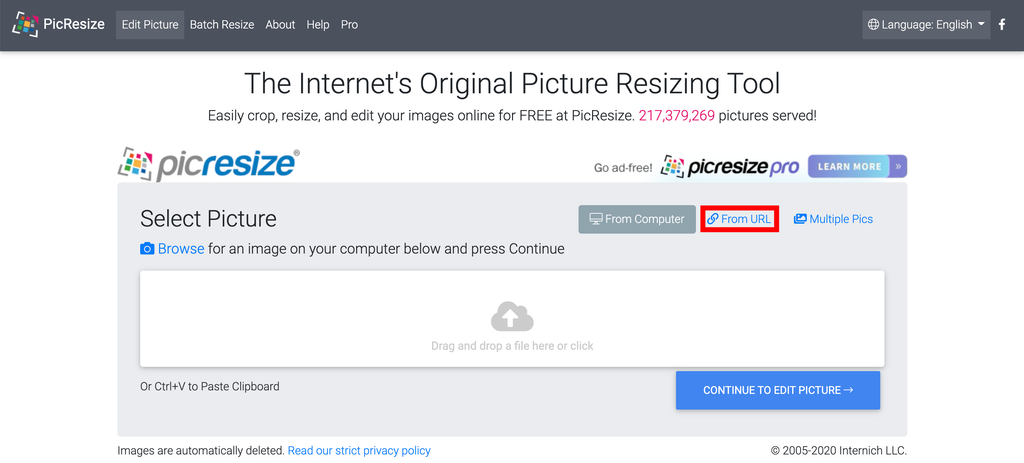The image size is (1024, 463).
Task: Click the camera icon beside Browse
Action: [x=147, y=249]
